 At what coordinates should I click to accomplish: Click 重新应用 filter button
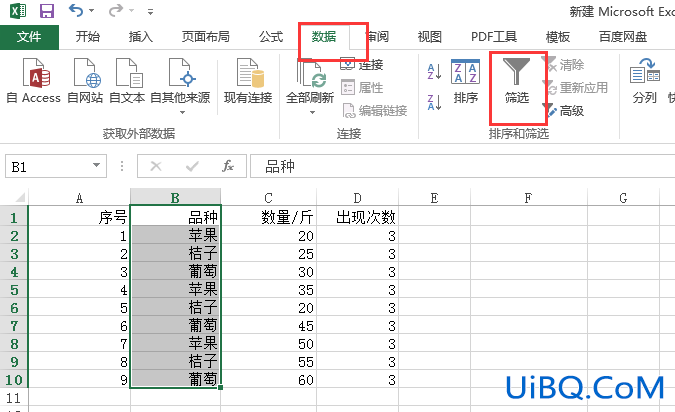click(576, 88)
